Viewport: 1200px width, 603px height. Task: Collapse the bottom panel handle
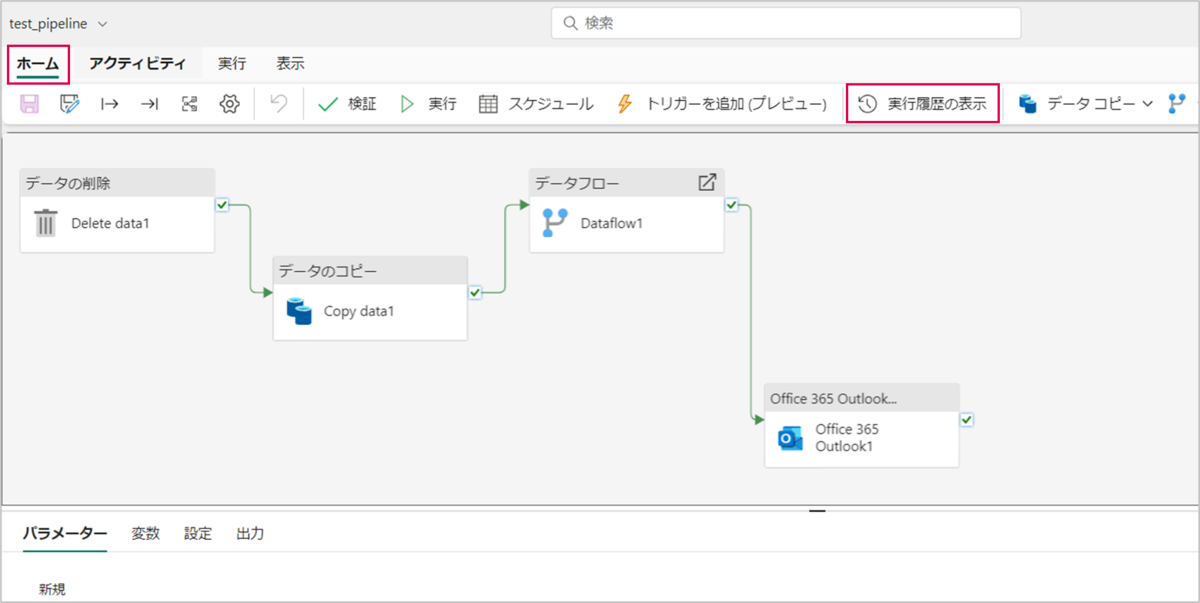pos(817,511)
